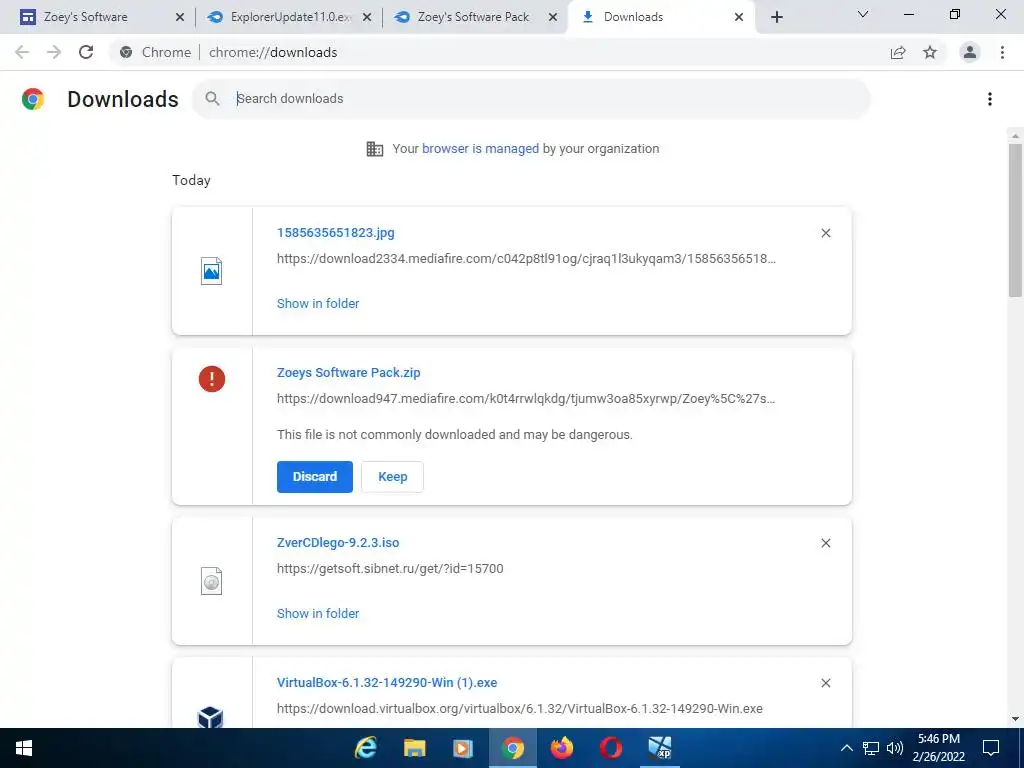Switch to the Zoey's Software tab
Viewport: 1024px width, 768px height.
click(86, 17)
